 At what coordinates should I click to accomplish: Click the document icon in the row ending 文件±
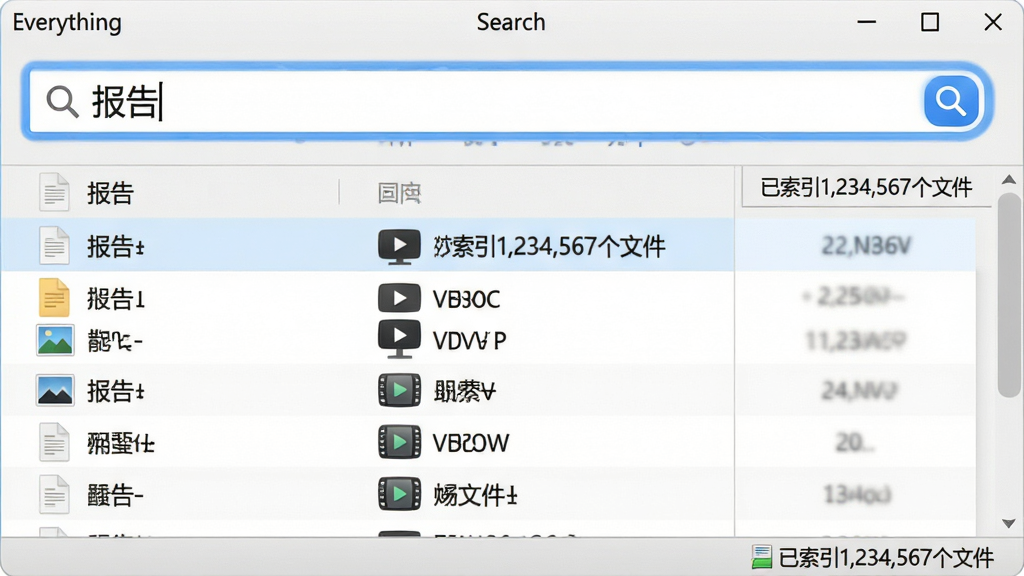click(54, 494)
